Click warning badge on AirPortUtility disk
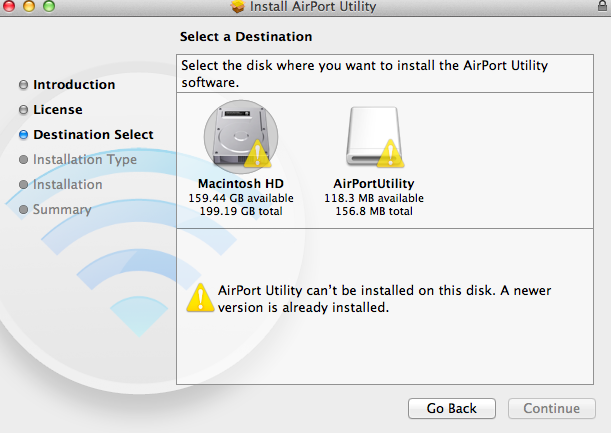The width and height of the screenshot is (611, 433). 392,153
